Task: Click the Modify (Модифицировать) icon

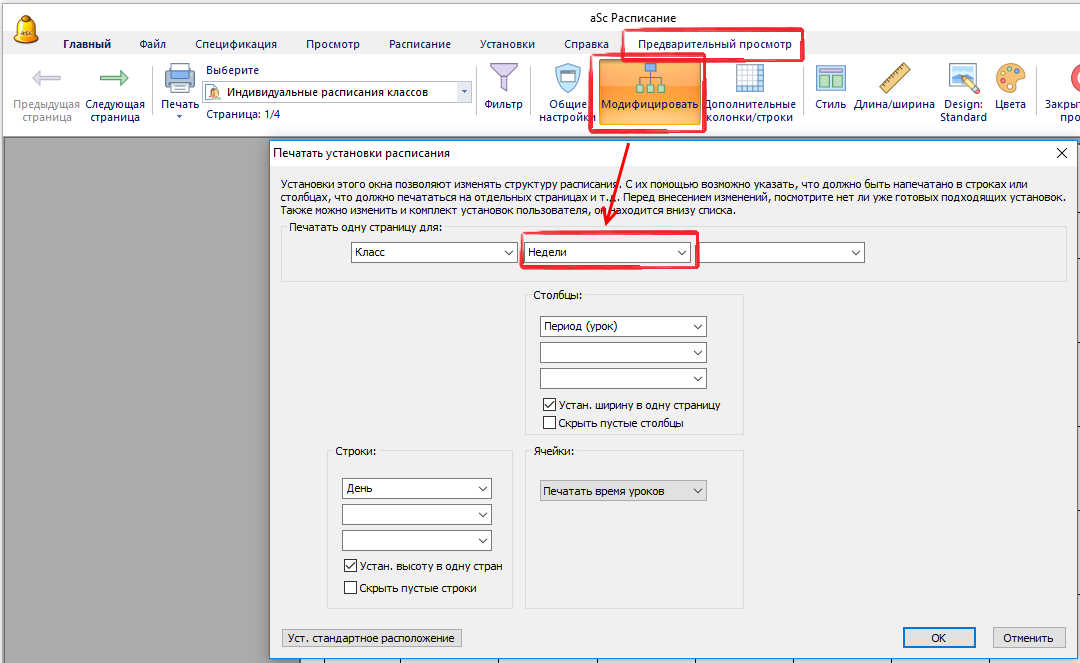Action: click(x=649, y=80)
